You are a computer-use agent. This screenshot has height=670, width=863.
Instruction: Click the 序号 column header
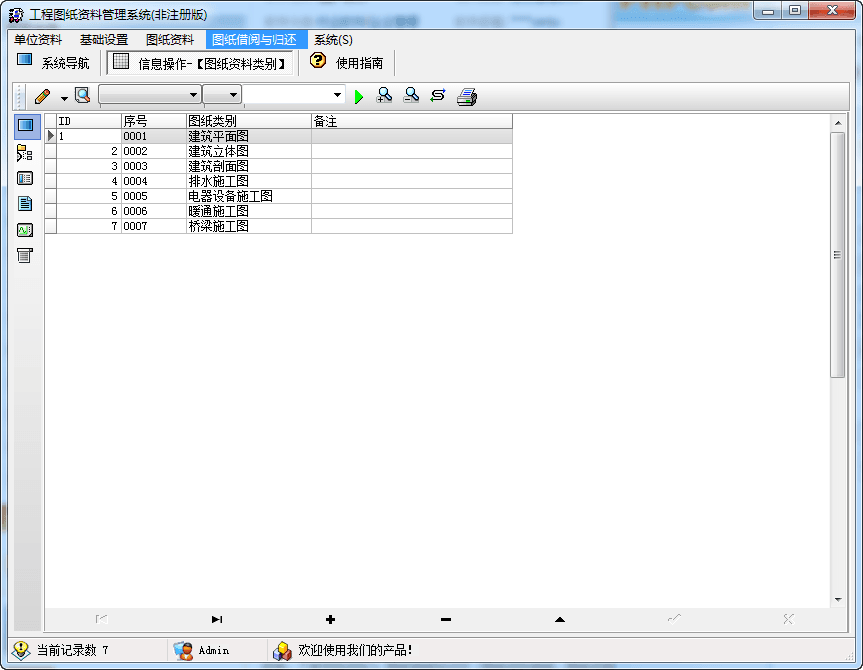154,121
